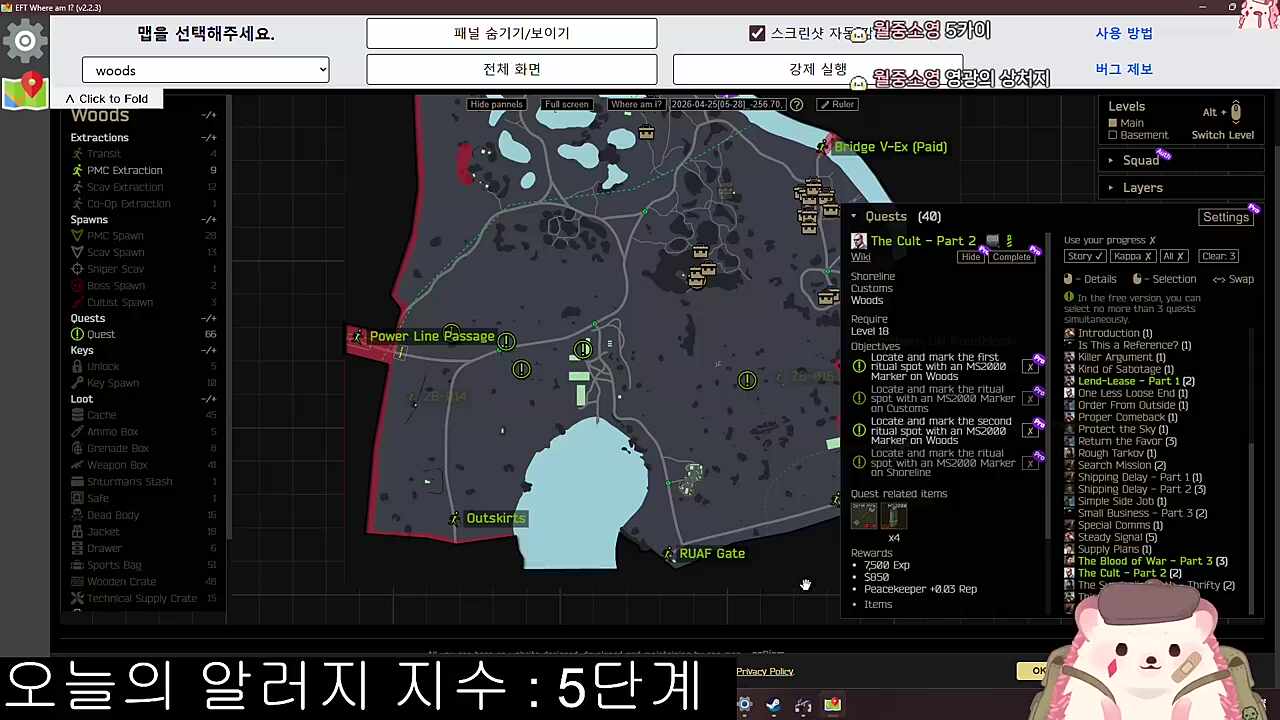Click the Hide quest button
The height and width of the screenshot is (720, 1280).
pyautogui.click(x=971, y=257)
